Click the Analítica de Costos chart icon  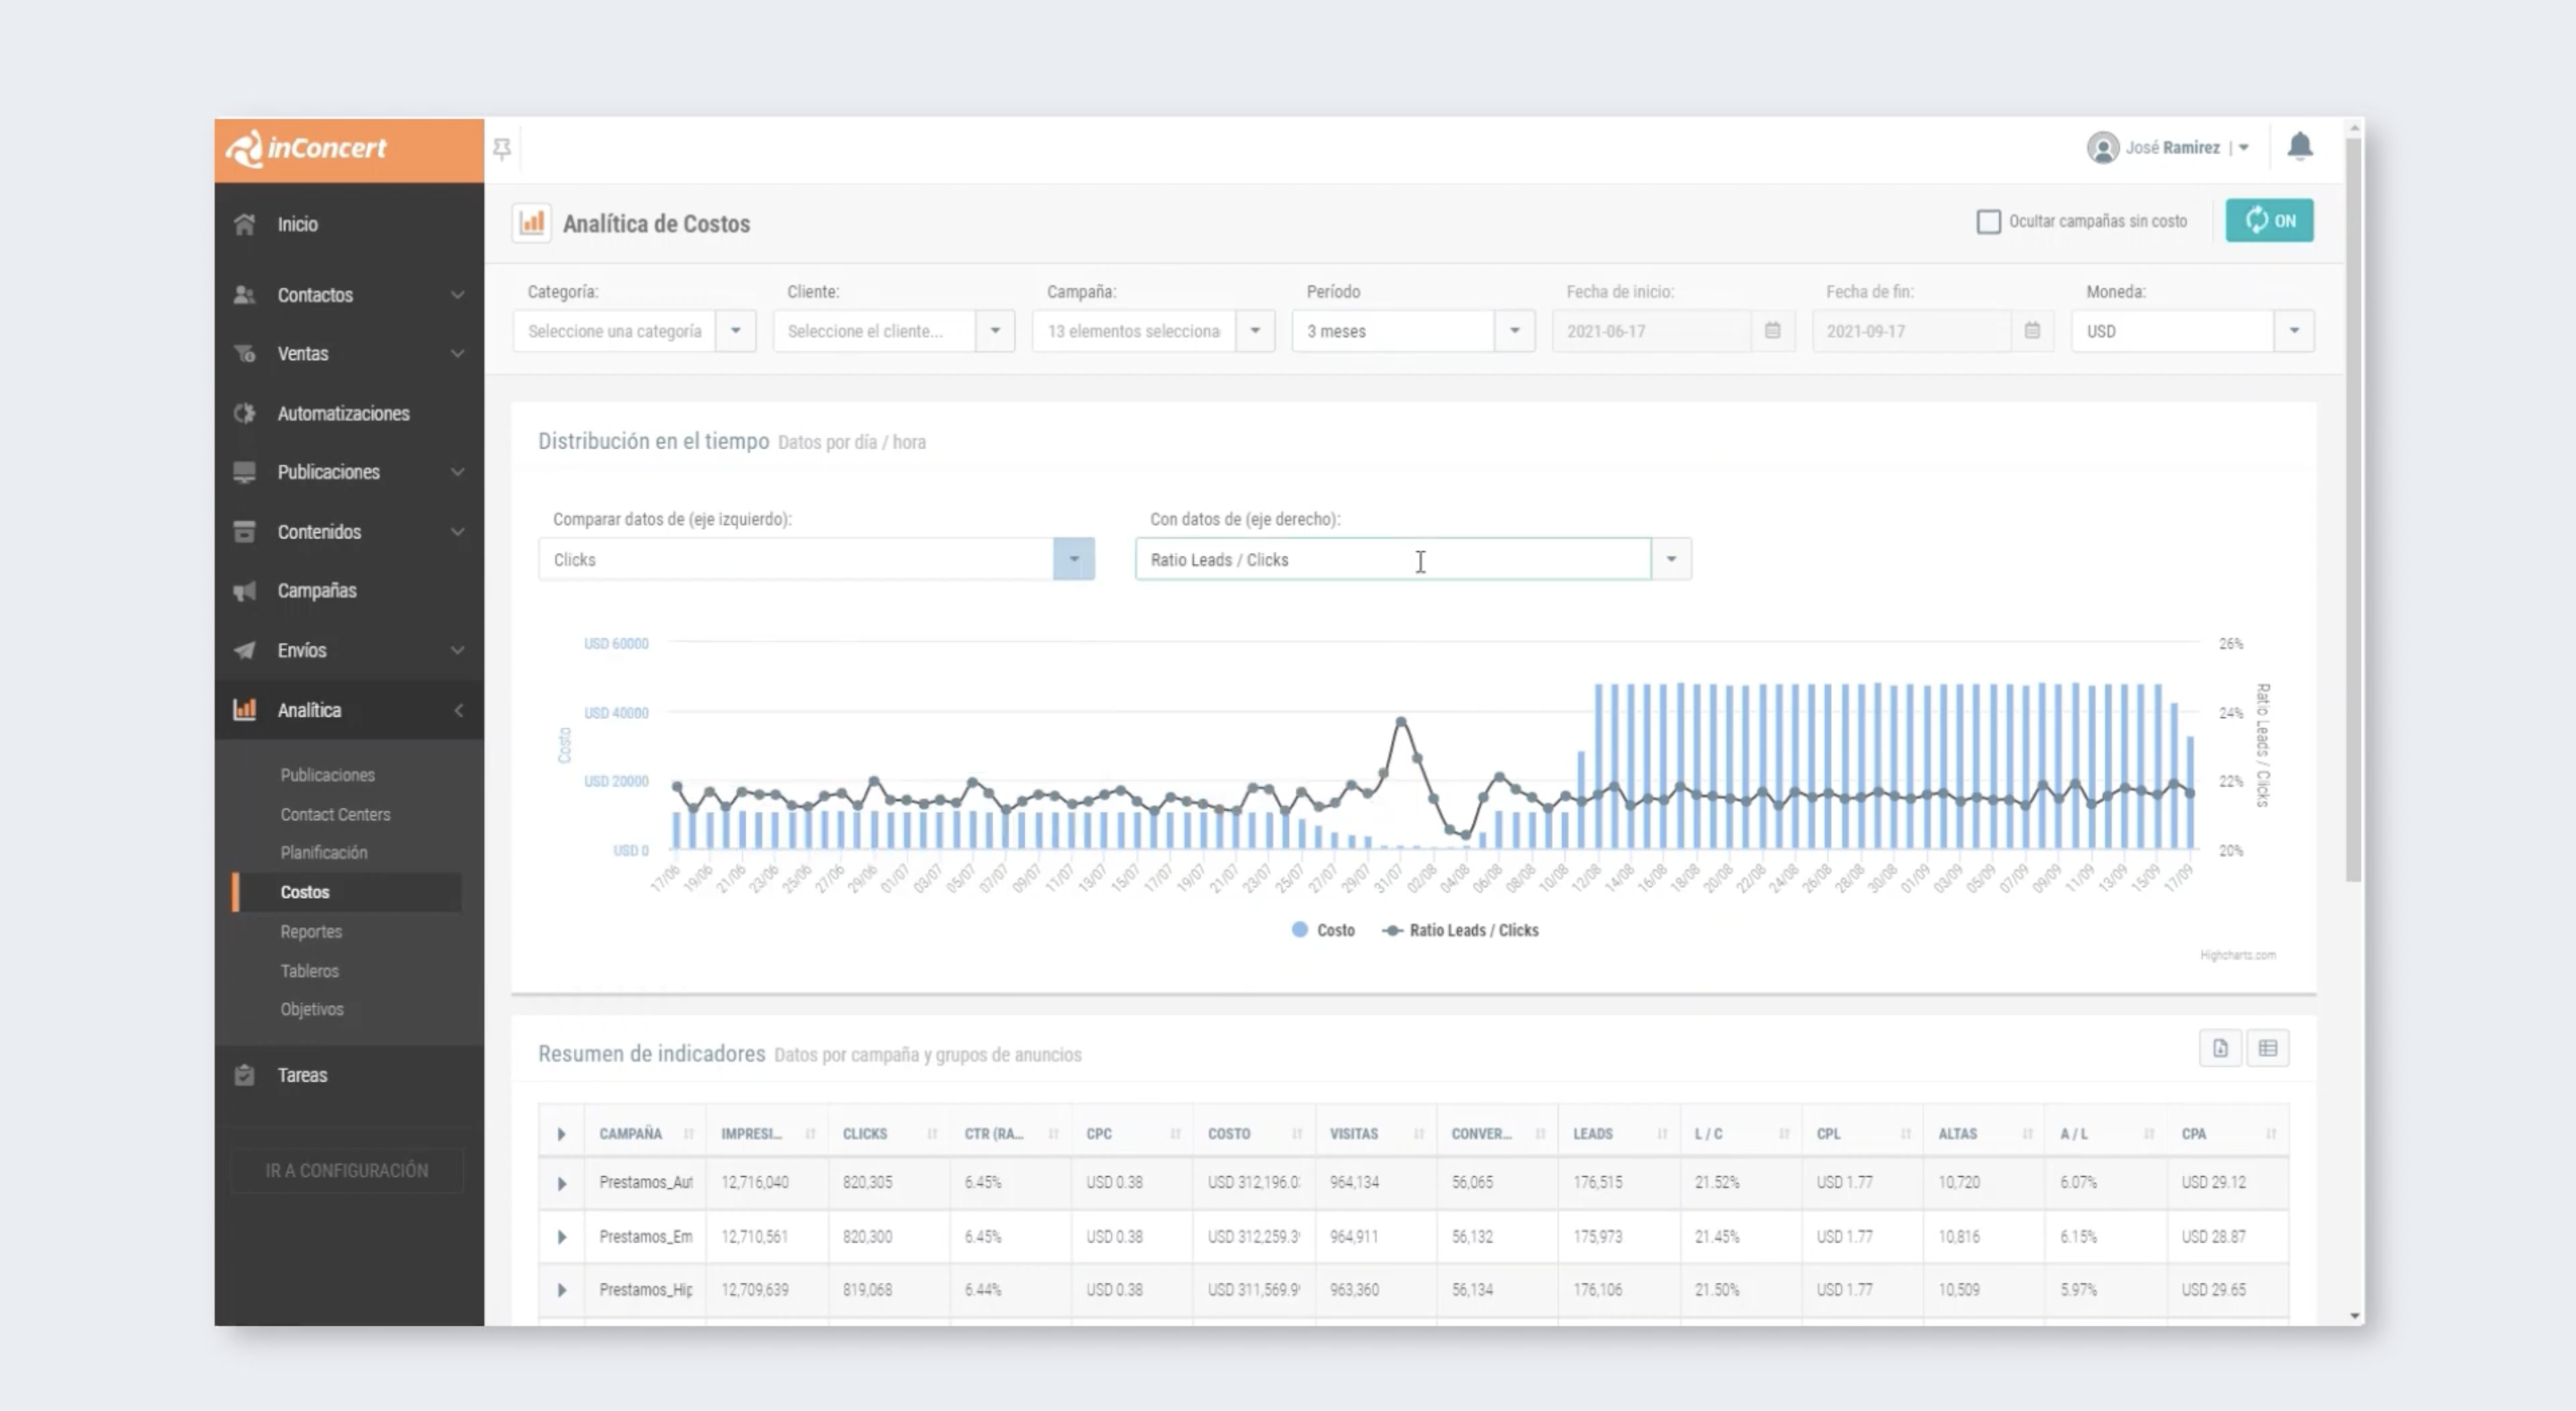tap(531, 222)
